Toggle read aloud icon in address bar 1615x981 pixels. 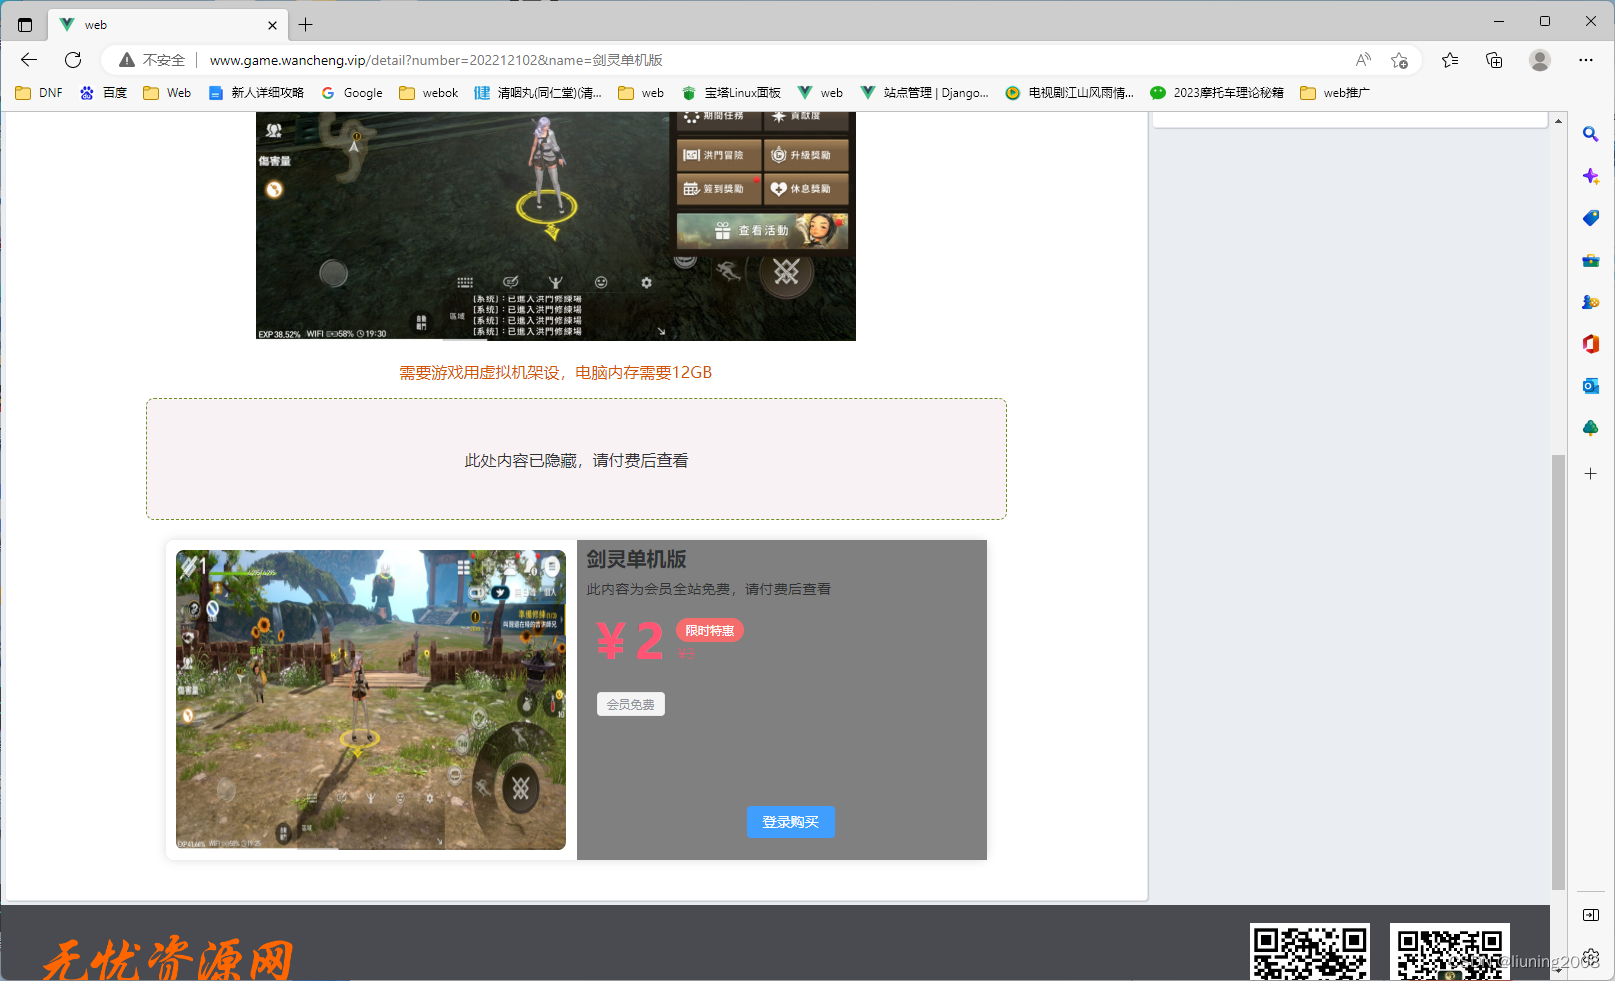click(x=1363, y=60)
